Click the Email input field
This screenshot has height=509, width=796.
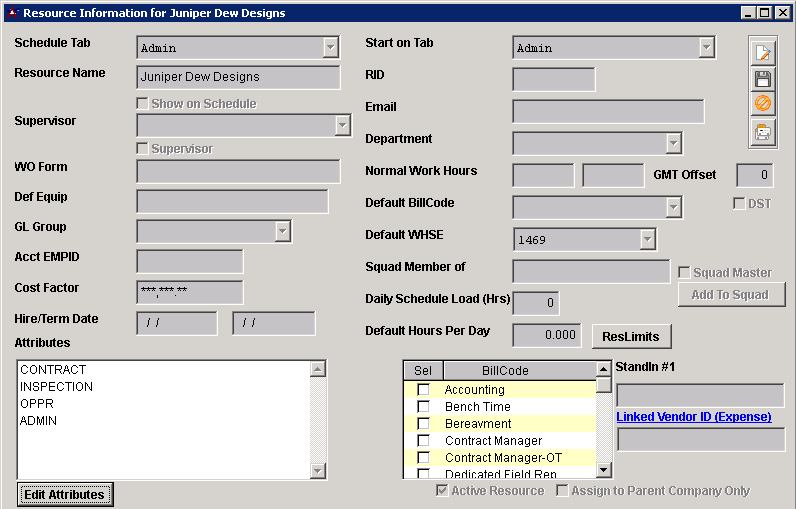[x=608, y=111]
